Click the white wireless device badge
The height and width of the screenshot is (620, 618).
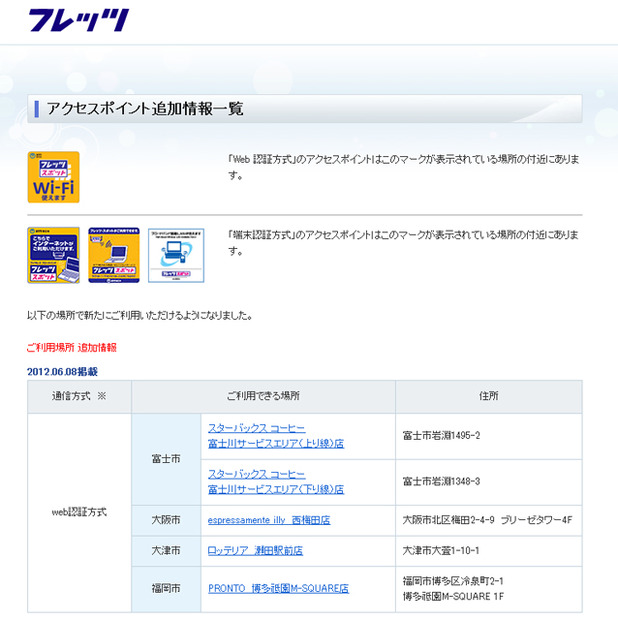coord(176,255)
